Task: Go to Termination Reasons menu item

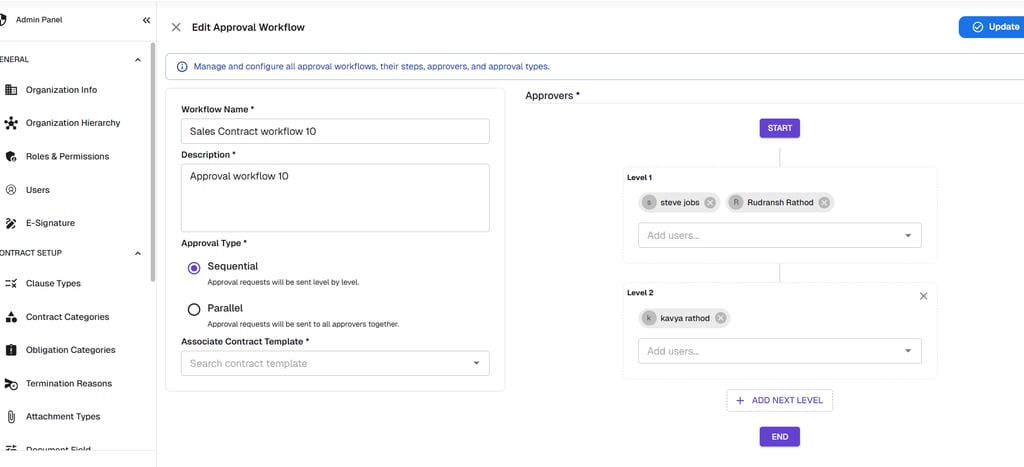Action: click(x=69, y=384)
